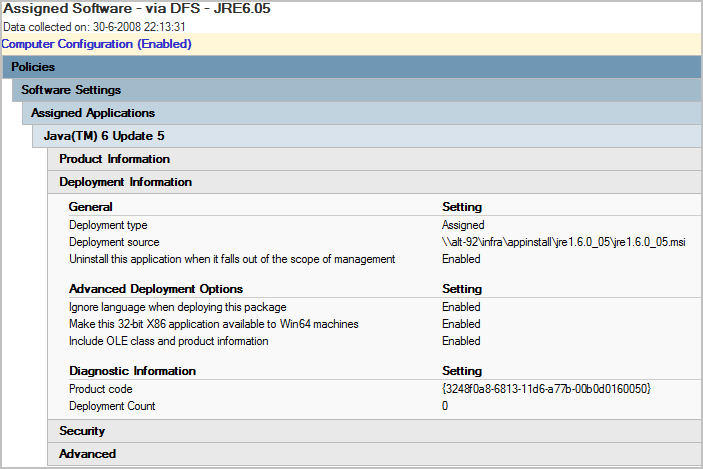
Task: Click the Setting header beside Advanced Deployment Options
Action: 462,289
